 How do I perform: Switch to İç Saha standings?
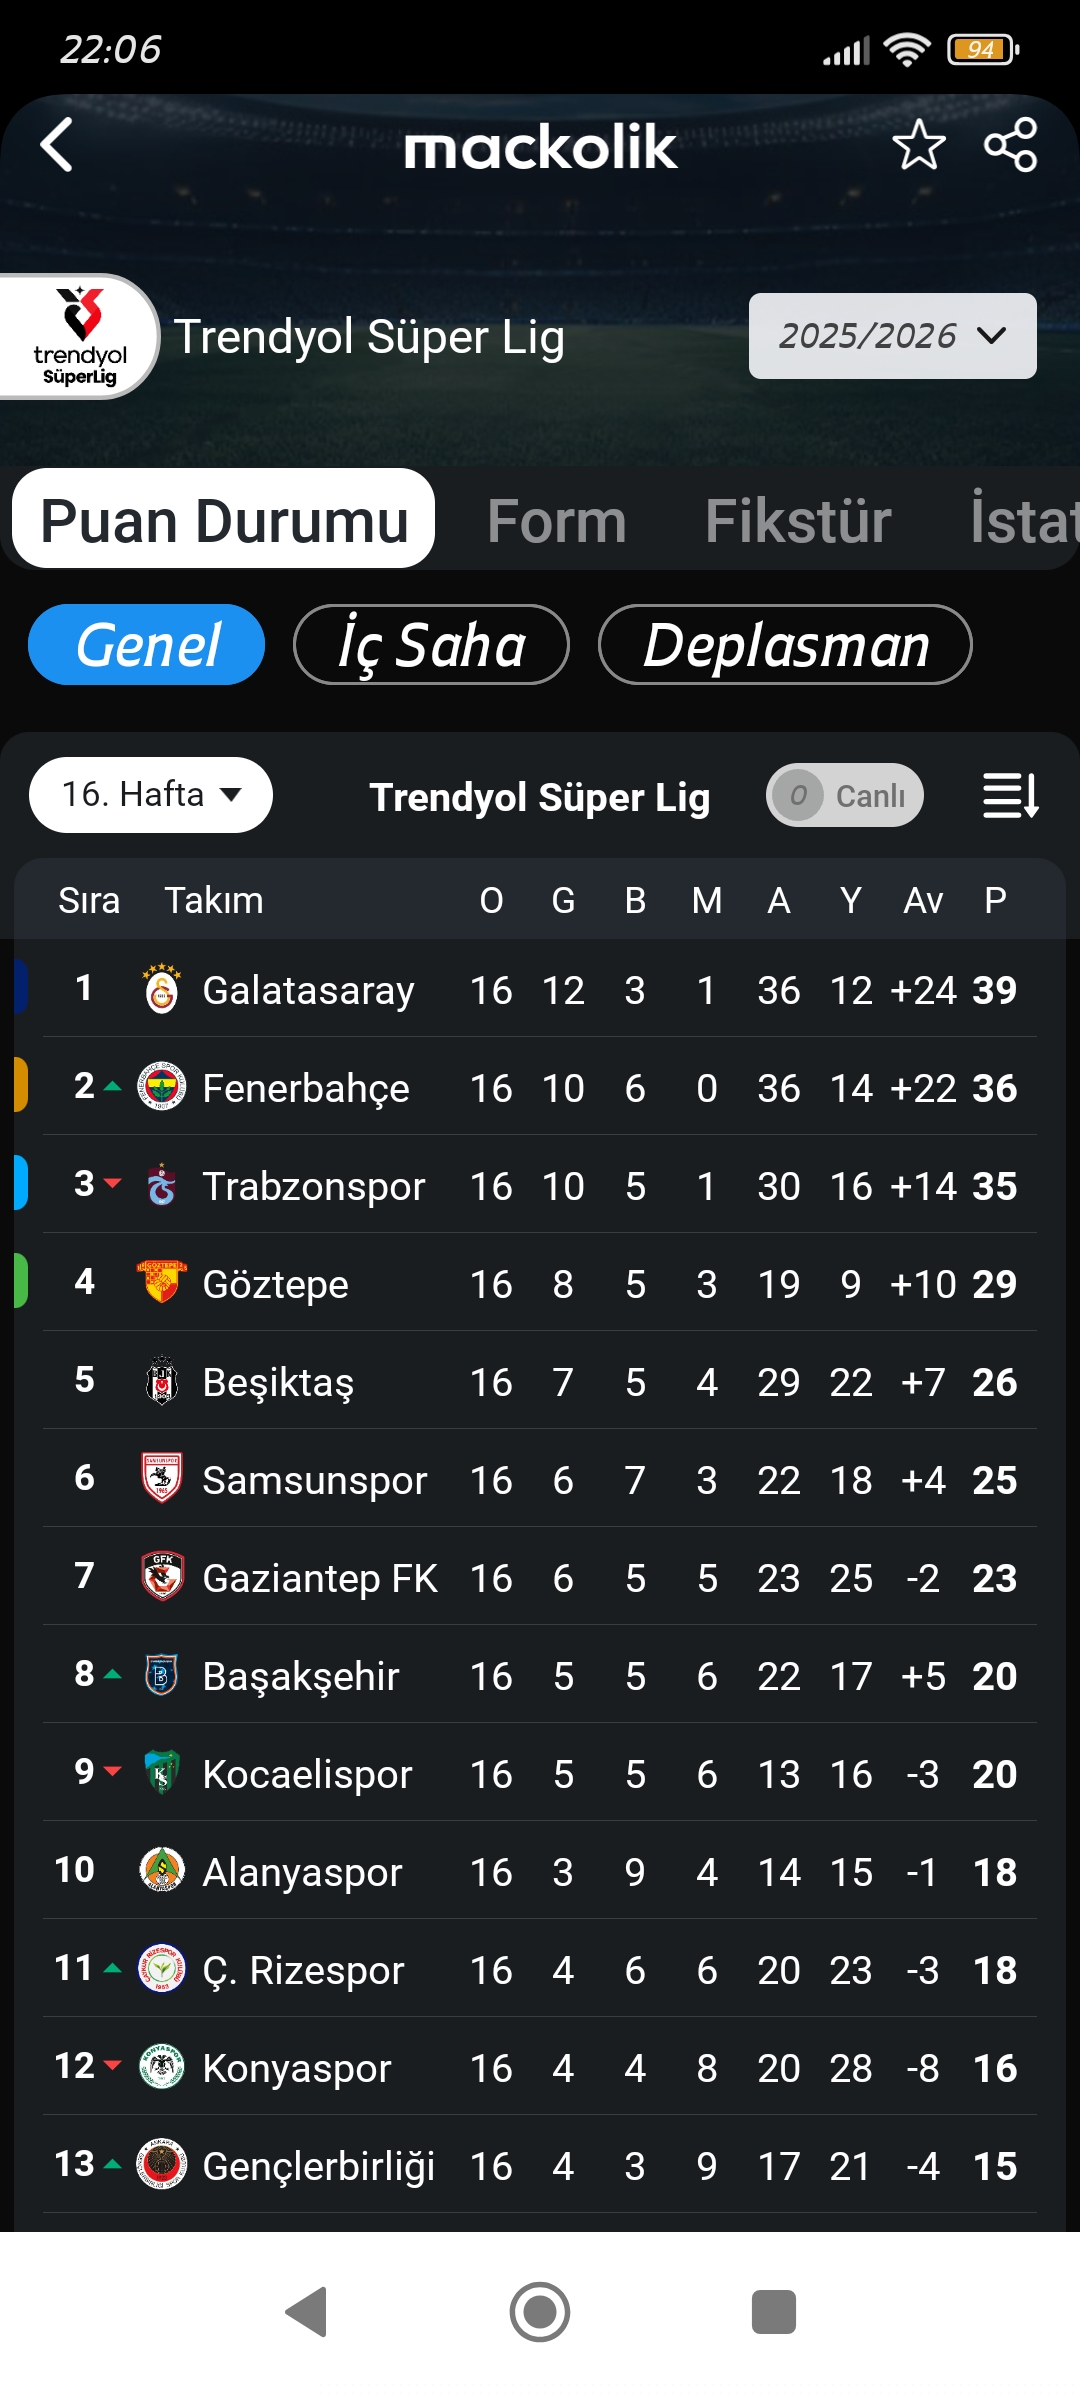pyautogui.click(x=431, y=645)
